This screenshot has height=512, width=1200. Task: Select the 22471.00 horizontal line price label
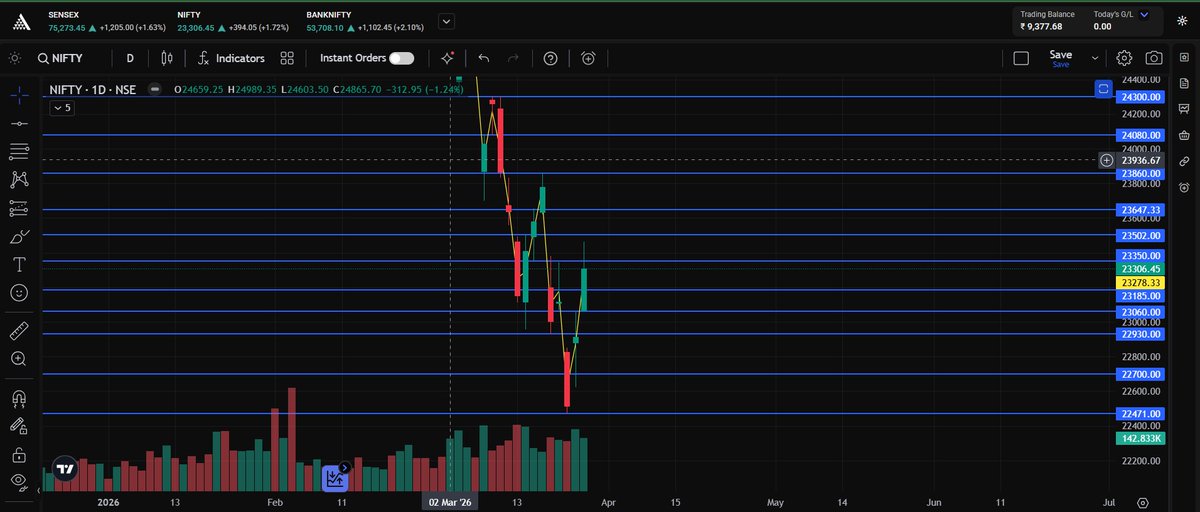click(1141, 413)
